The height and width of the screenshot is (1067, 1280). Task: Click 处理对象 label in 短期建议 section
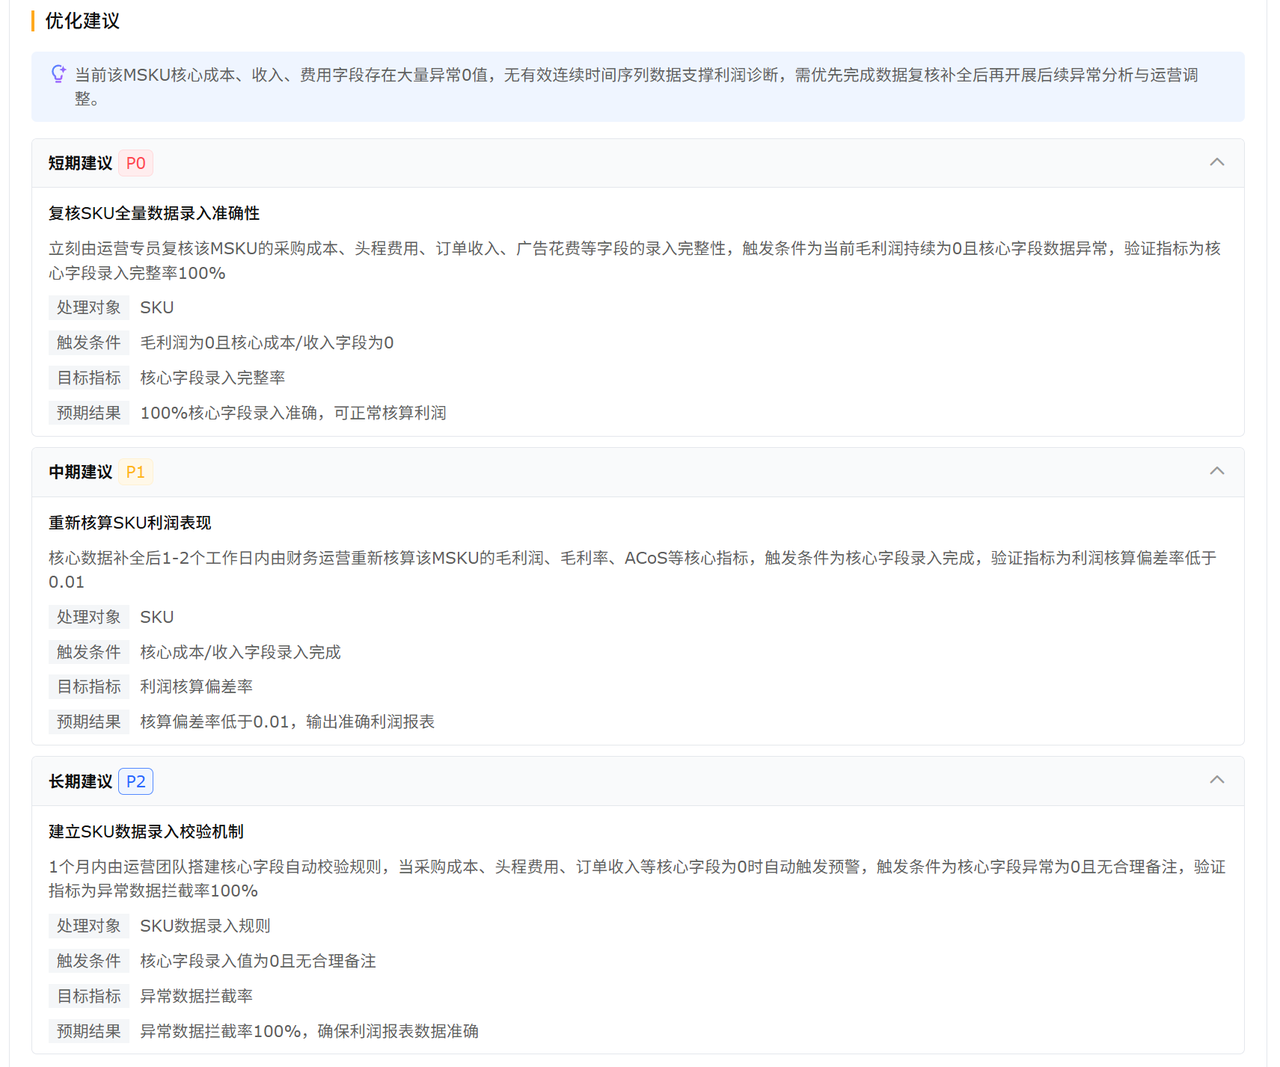pos(89,308)
